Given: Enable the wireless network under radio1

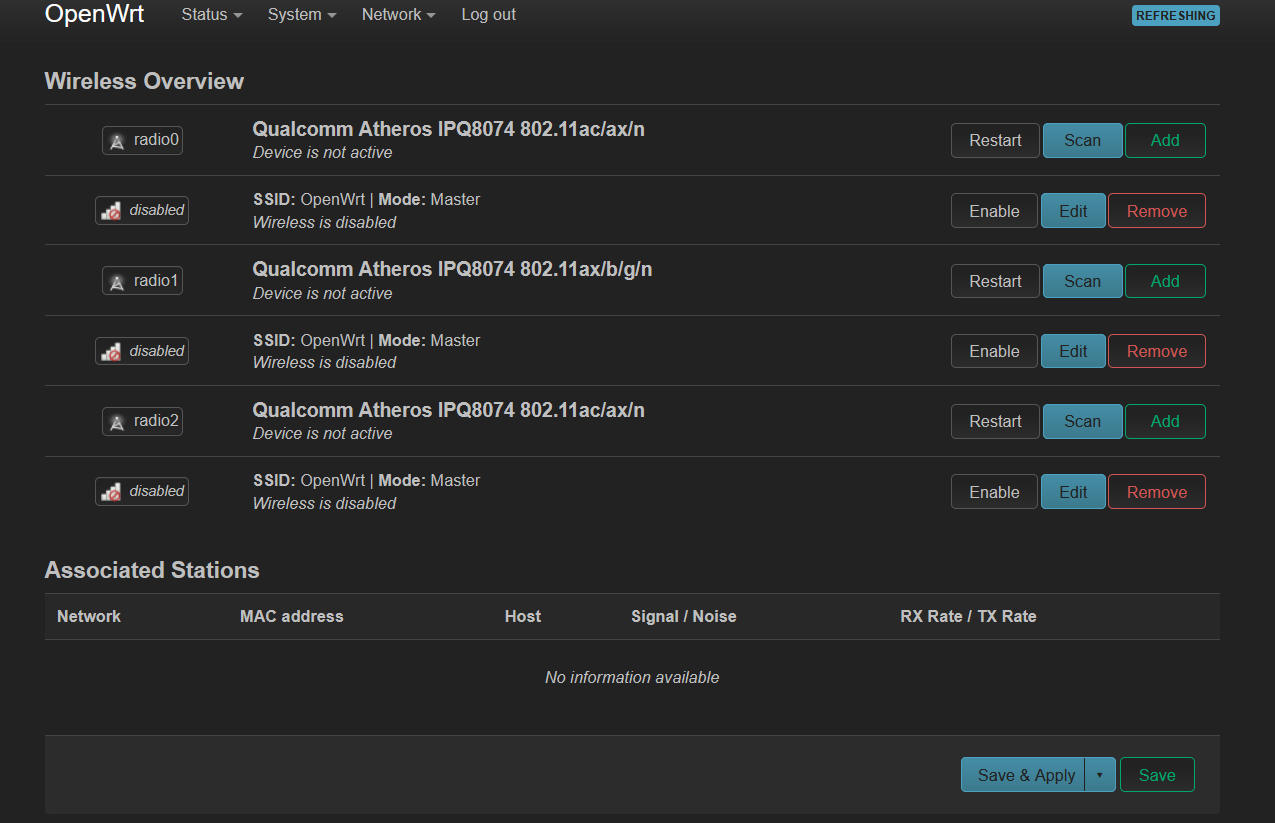Looking at the screenshot, I should pos(994,351).
